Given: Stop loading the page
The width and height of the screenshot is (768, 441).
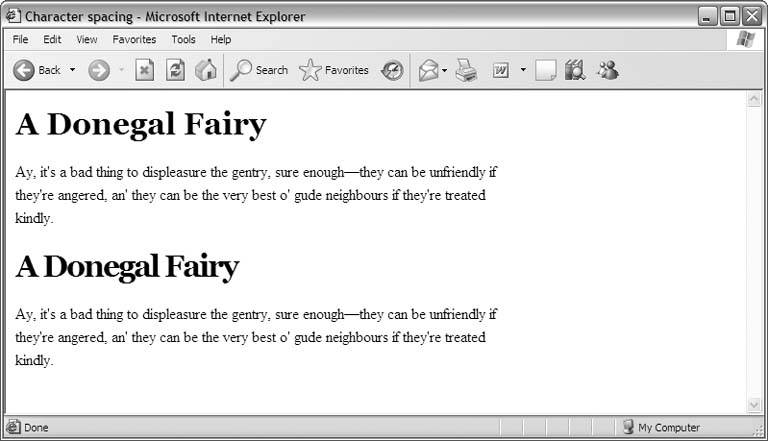Looking at the screenshot, I should [145, 70].
